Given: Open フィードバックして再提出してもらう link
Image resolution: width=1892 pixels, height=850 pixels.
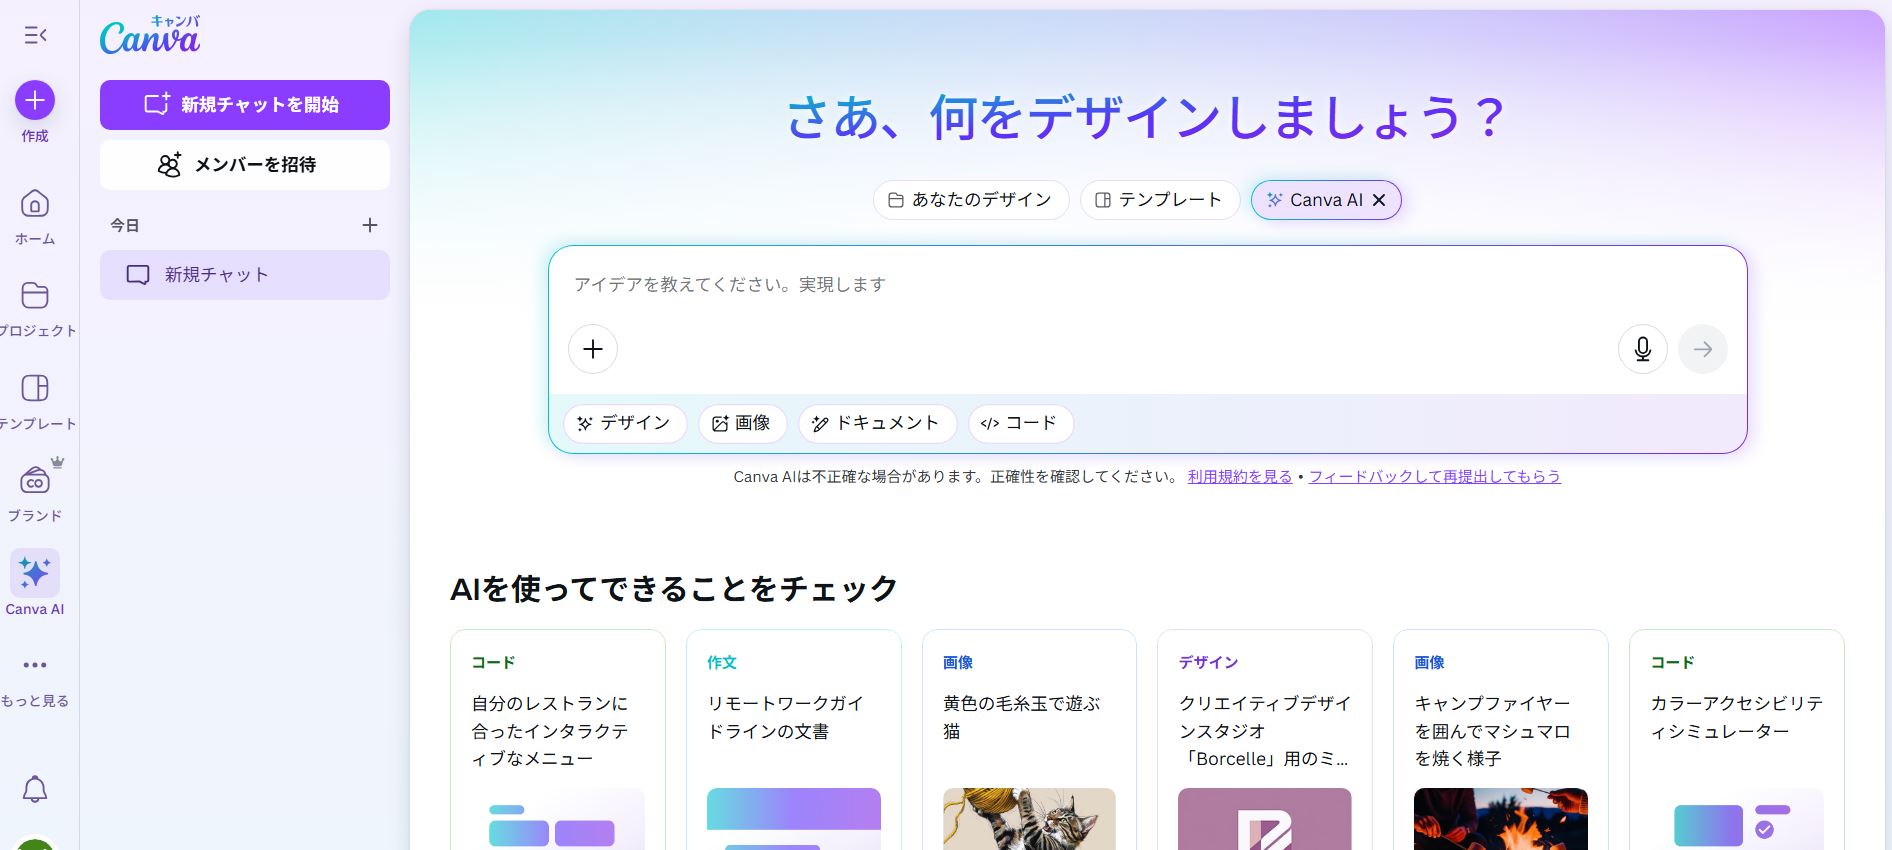Looking at the screenshot, I should [x=1435, y=477].
